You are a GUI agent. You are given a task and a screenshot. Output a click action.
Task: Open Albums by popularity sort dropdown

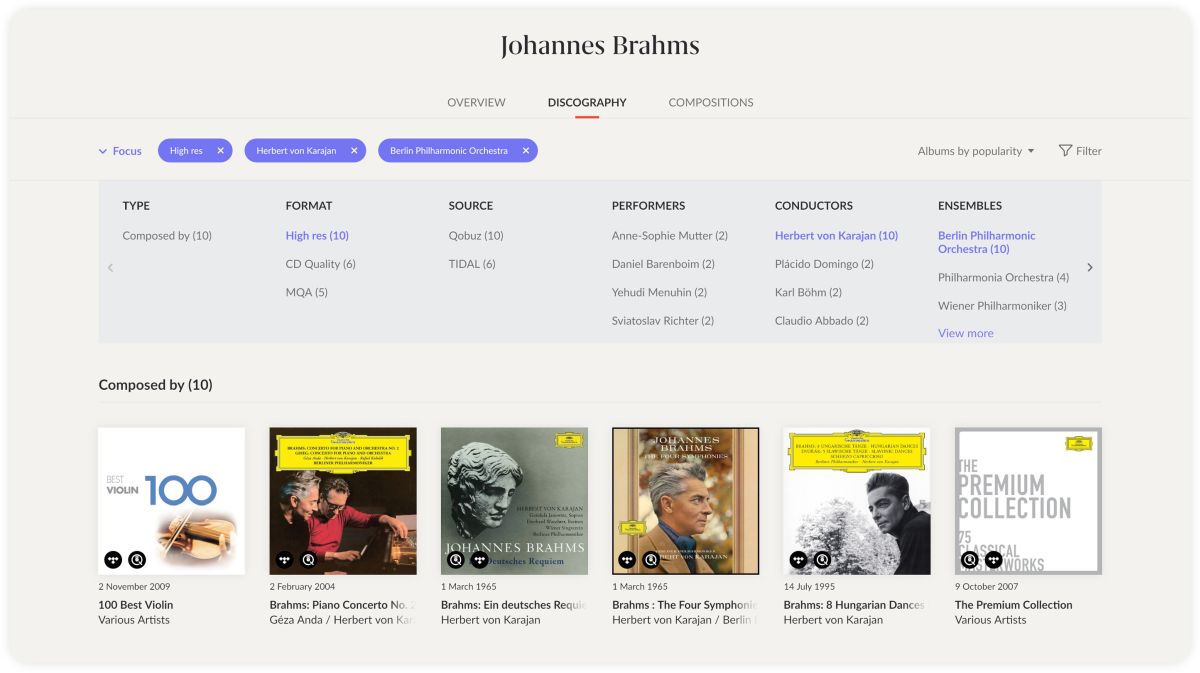click(976, 151)
